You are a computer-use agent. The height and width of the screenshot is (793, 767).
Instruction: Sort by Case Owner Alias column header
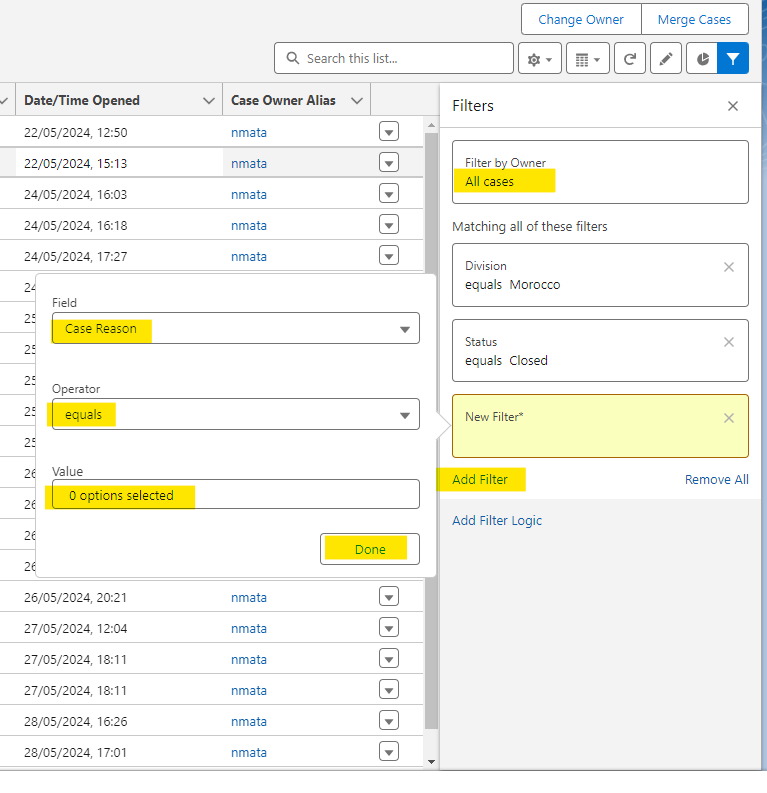tap(283, 101)
